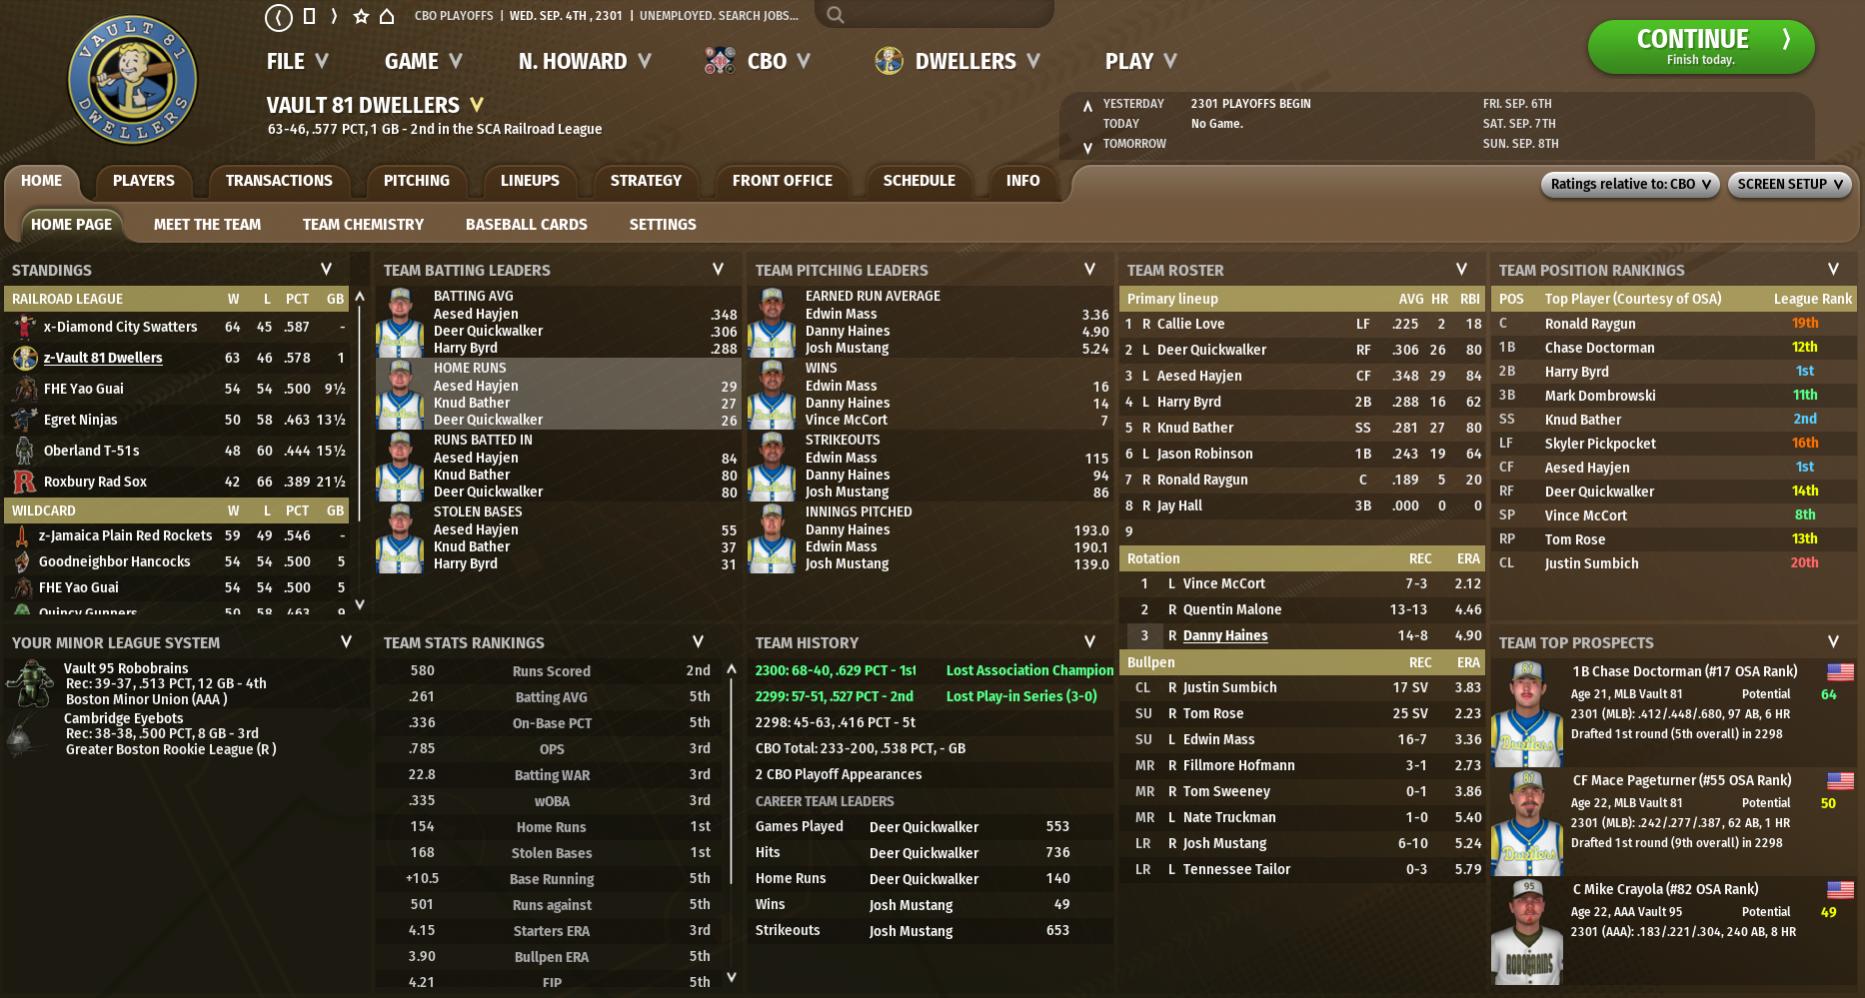The width and height of the screenshot is (1865, 998).
Task: Click the CBO league logo icon
Action: tap(719, 61)
